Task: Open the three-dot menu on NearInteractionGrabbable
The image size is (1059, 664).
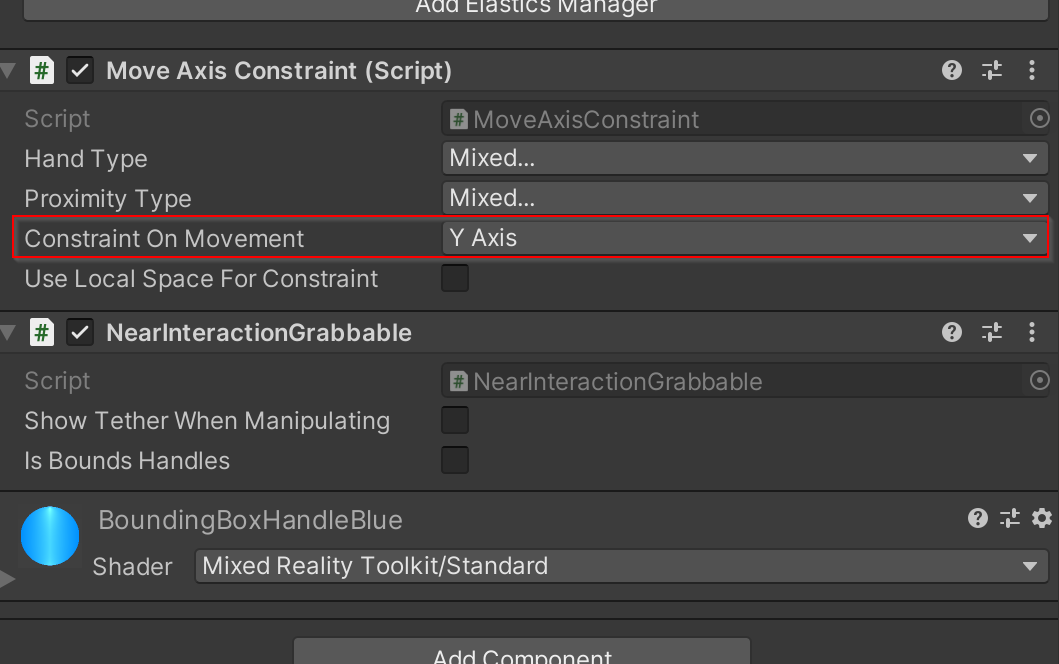Action: point(1032,332)
